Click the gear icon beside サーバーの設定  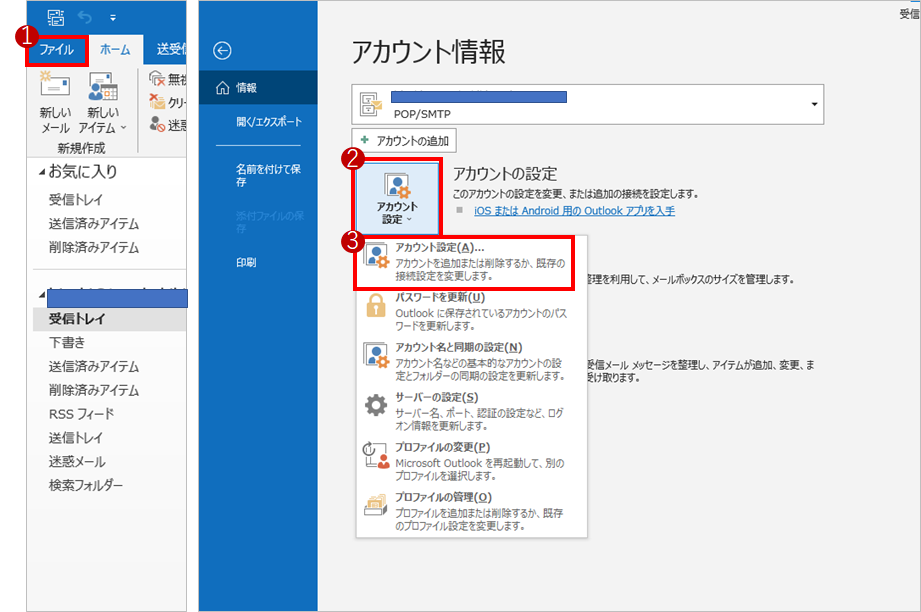pyautogui.click(x=376, y=405)
